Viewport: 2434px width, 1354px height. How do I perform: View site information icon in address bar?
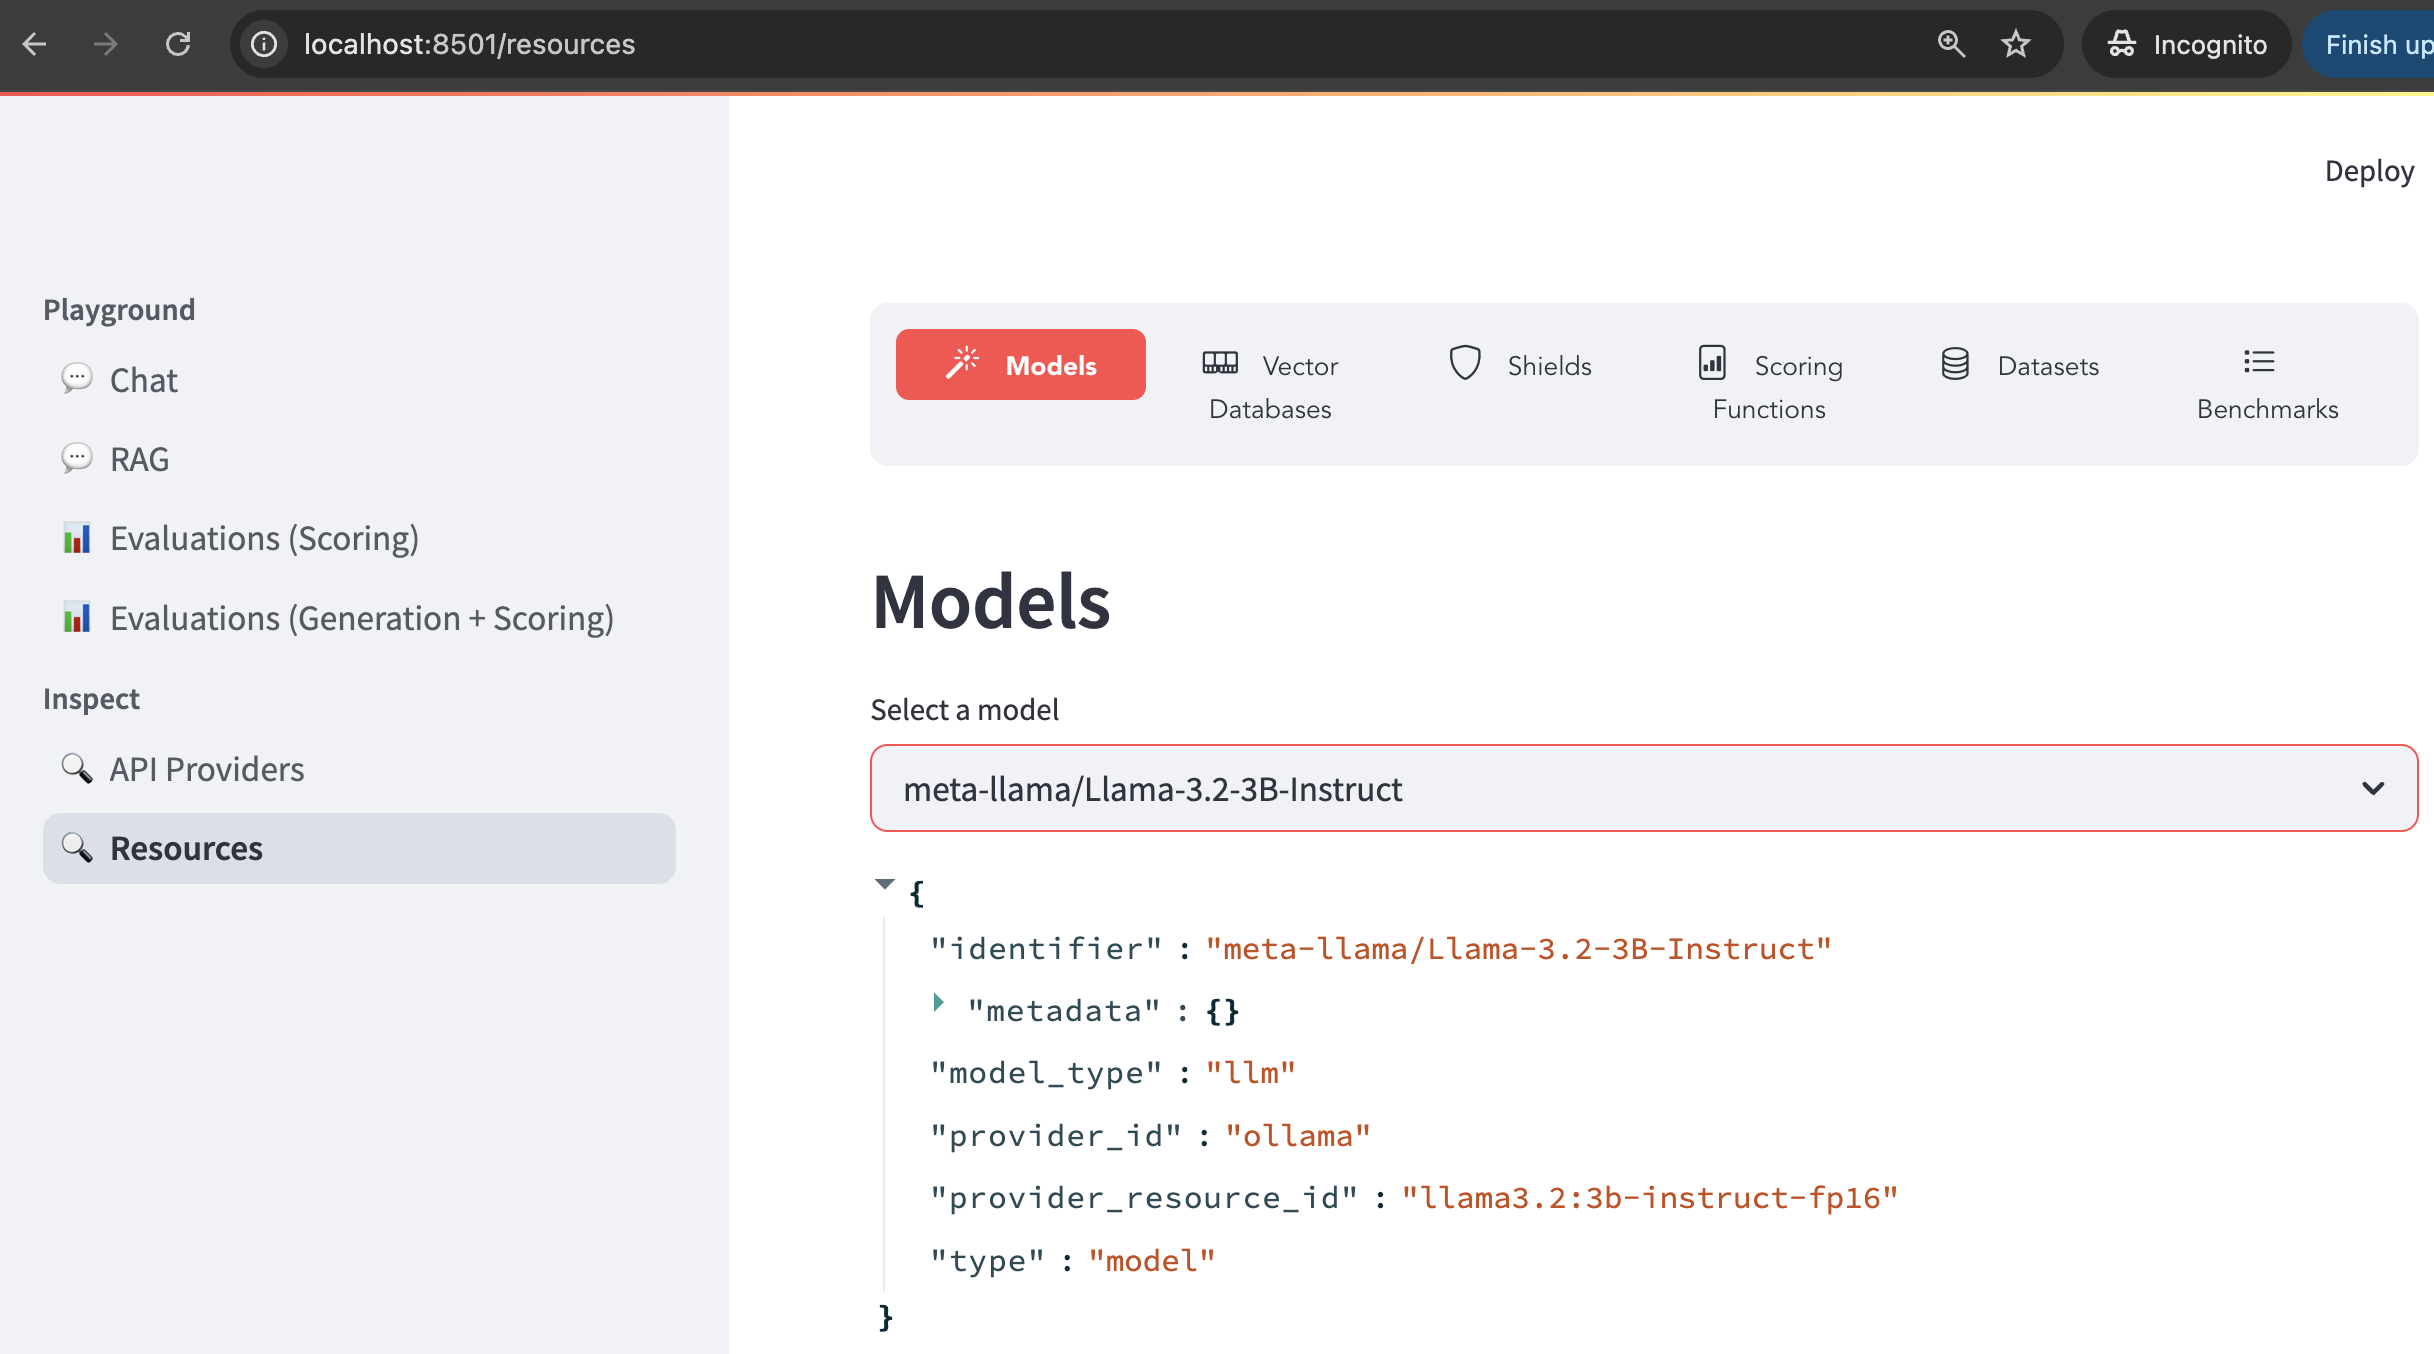click(264, 44)
